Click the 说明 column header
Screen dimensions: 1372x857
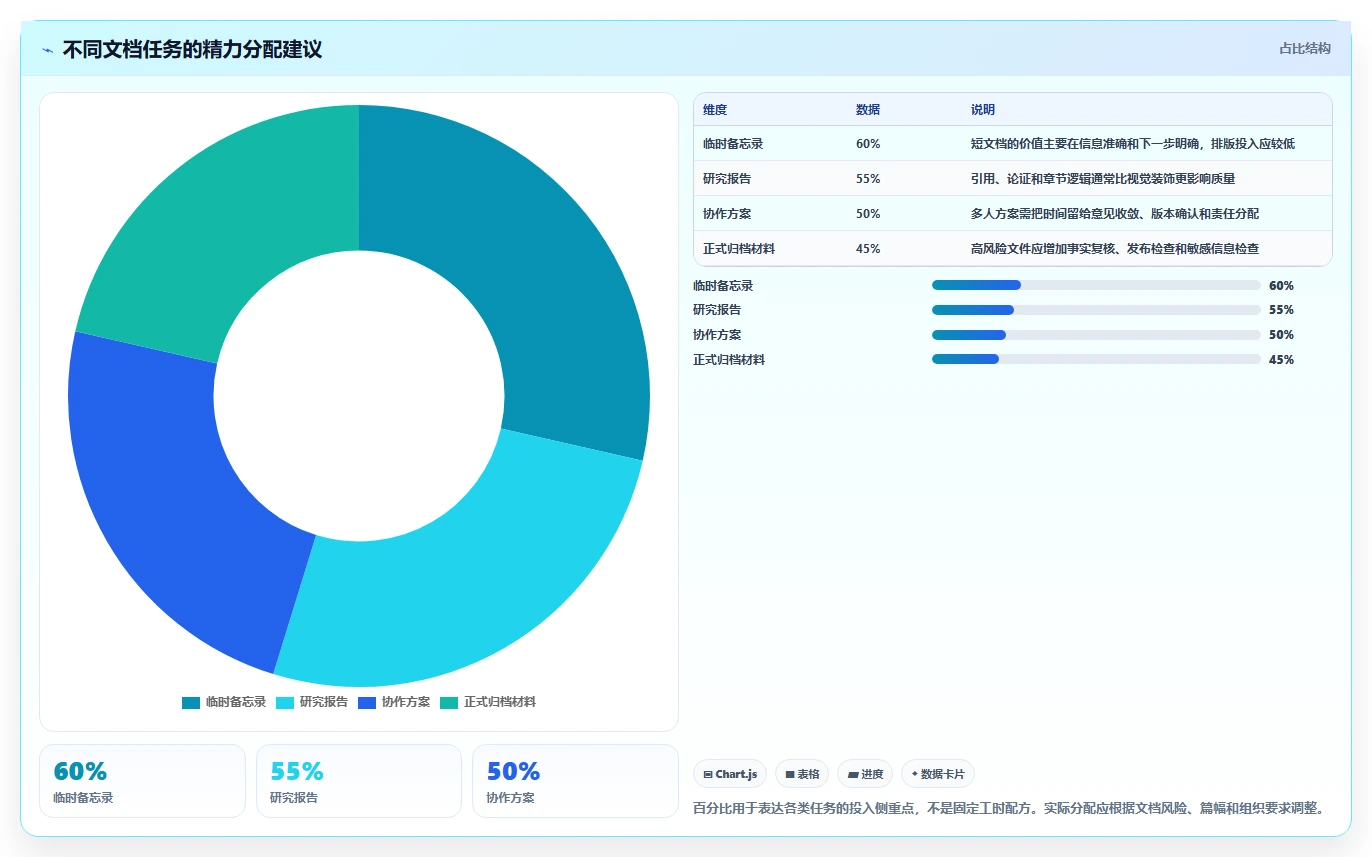(x=983, y=110)
